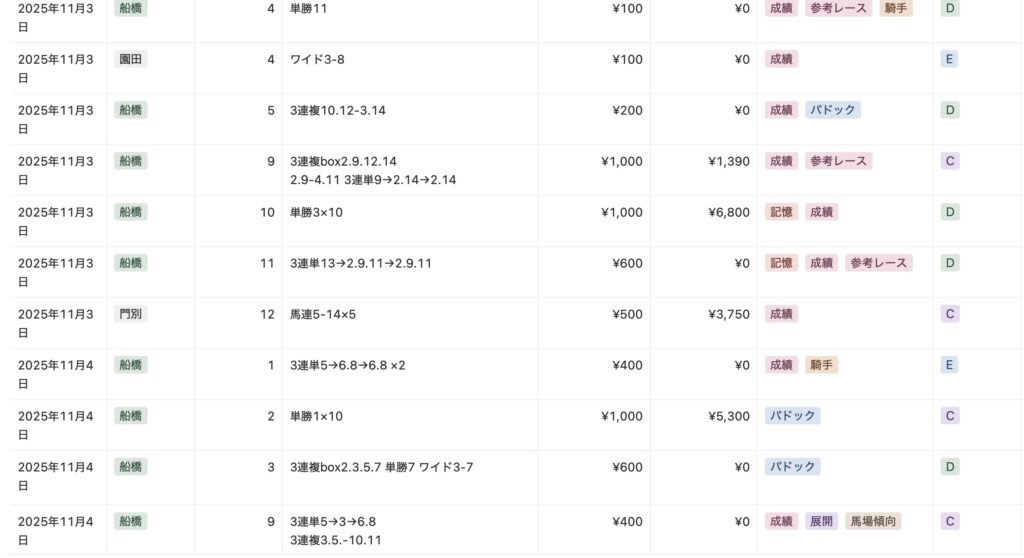The image size is (1024, 558).
Task: Click the 記憶 tag in the 単勝3×10 row
Action: [781, 212]
